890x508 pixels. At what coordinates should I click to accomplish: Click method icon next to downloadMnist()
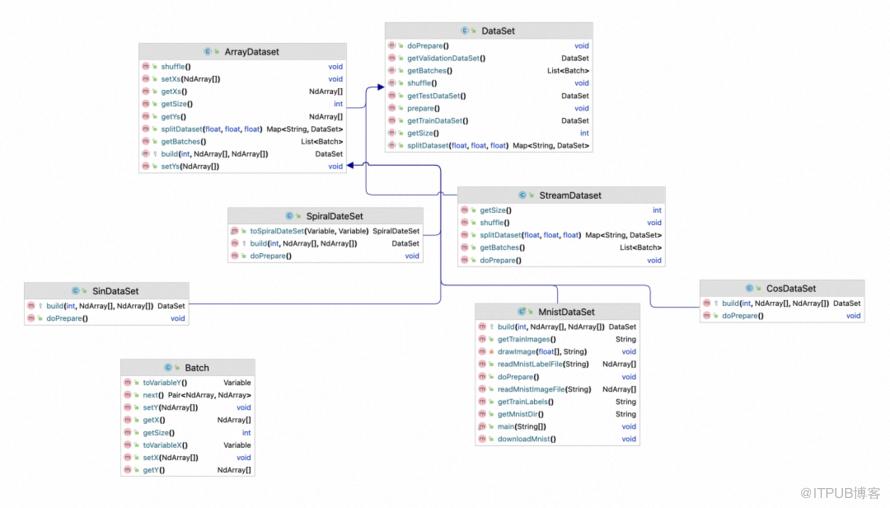tap(482, 439)
